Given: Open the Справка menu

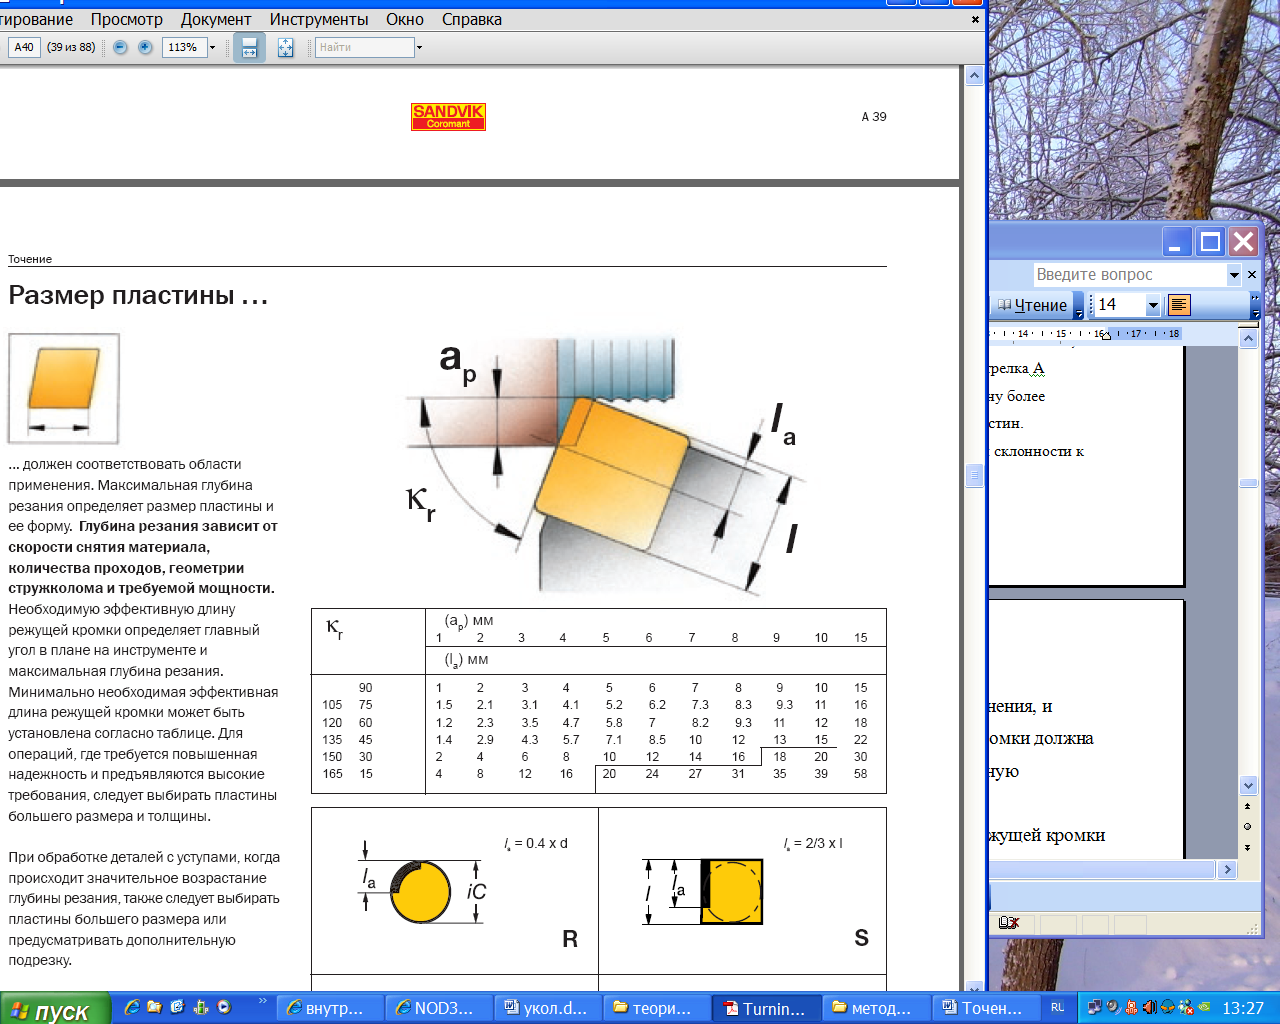Looking at the screenshot, I should (472, 19).
